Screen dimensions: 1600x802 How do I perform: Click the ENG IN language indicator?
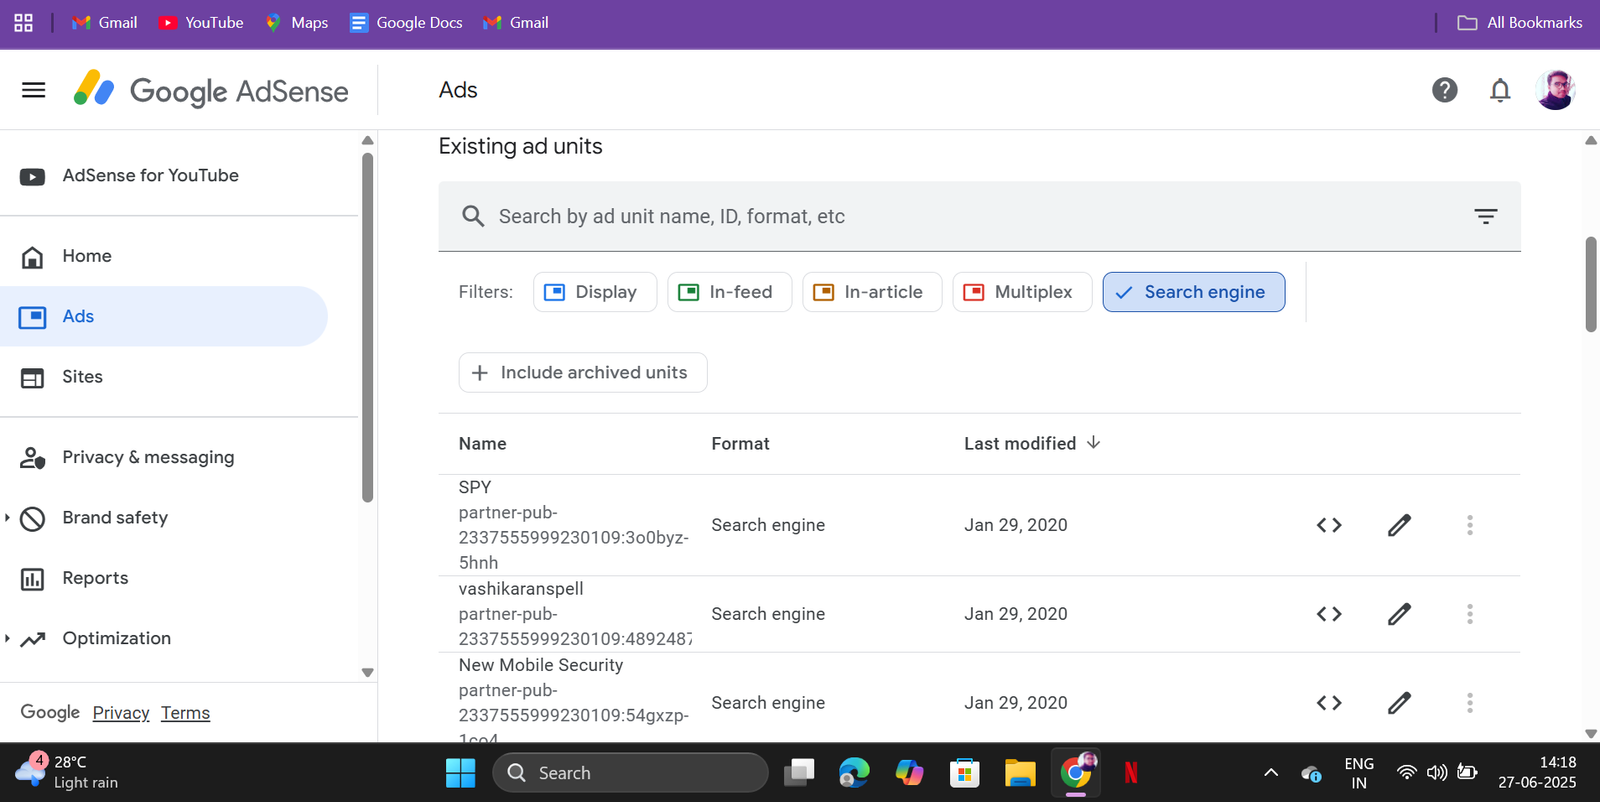[x=1359, y=773]
